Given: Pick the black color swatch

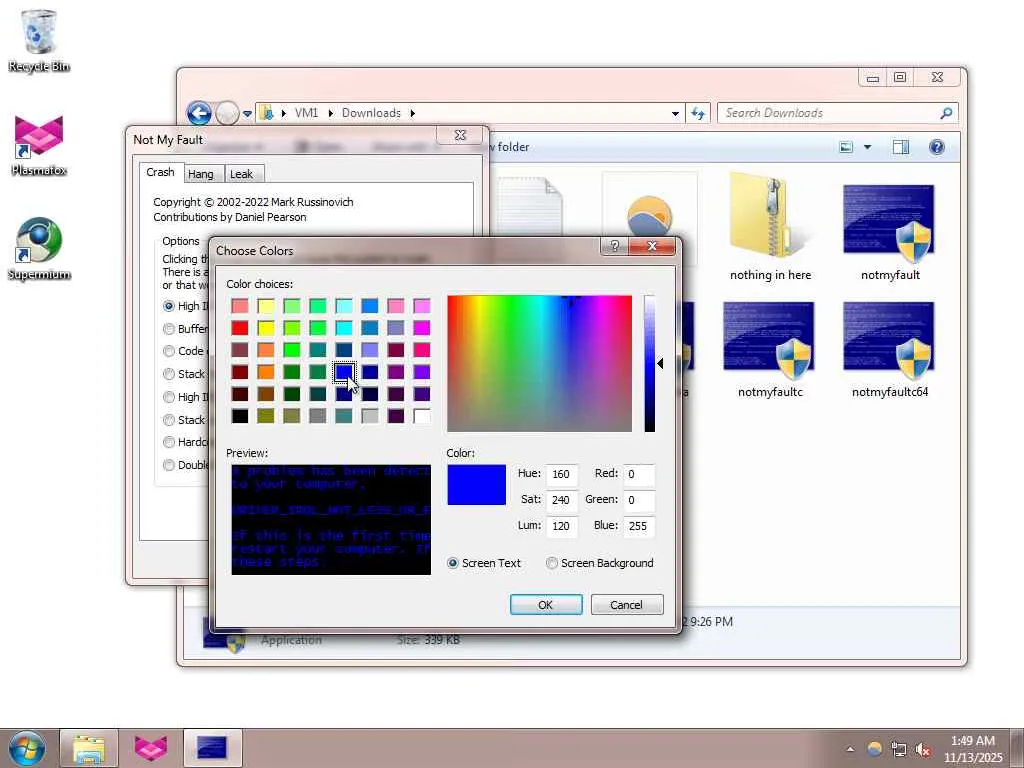Looking at the screenshot, I should [x=240, y=416].
